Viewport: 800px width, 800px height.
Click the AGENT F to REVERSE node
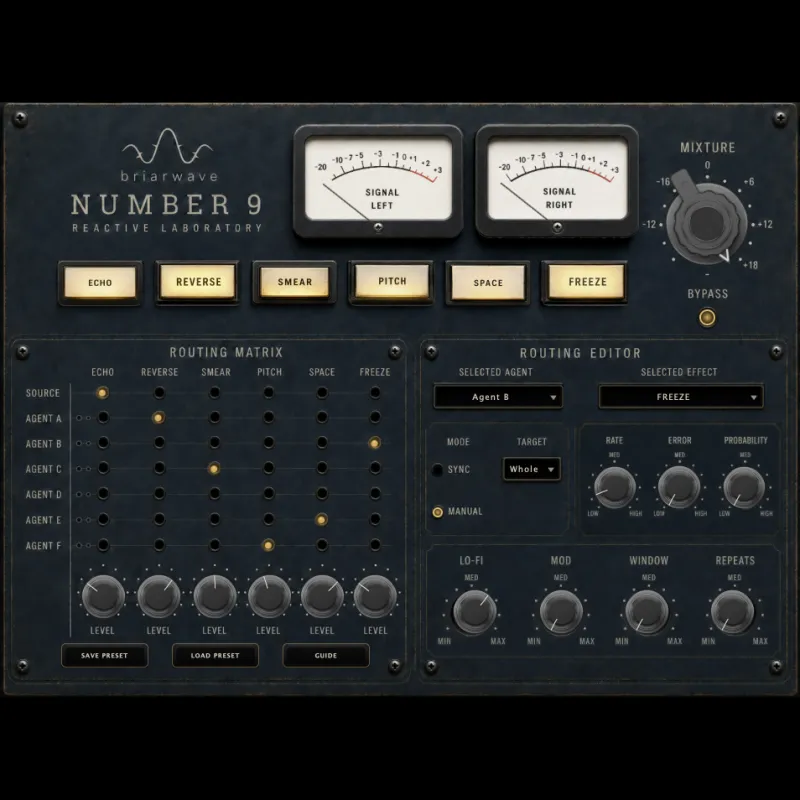pos(159,545)
